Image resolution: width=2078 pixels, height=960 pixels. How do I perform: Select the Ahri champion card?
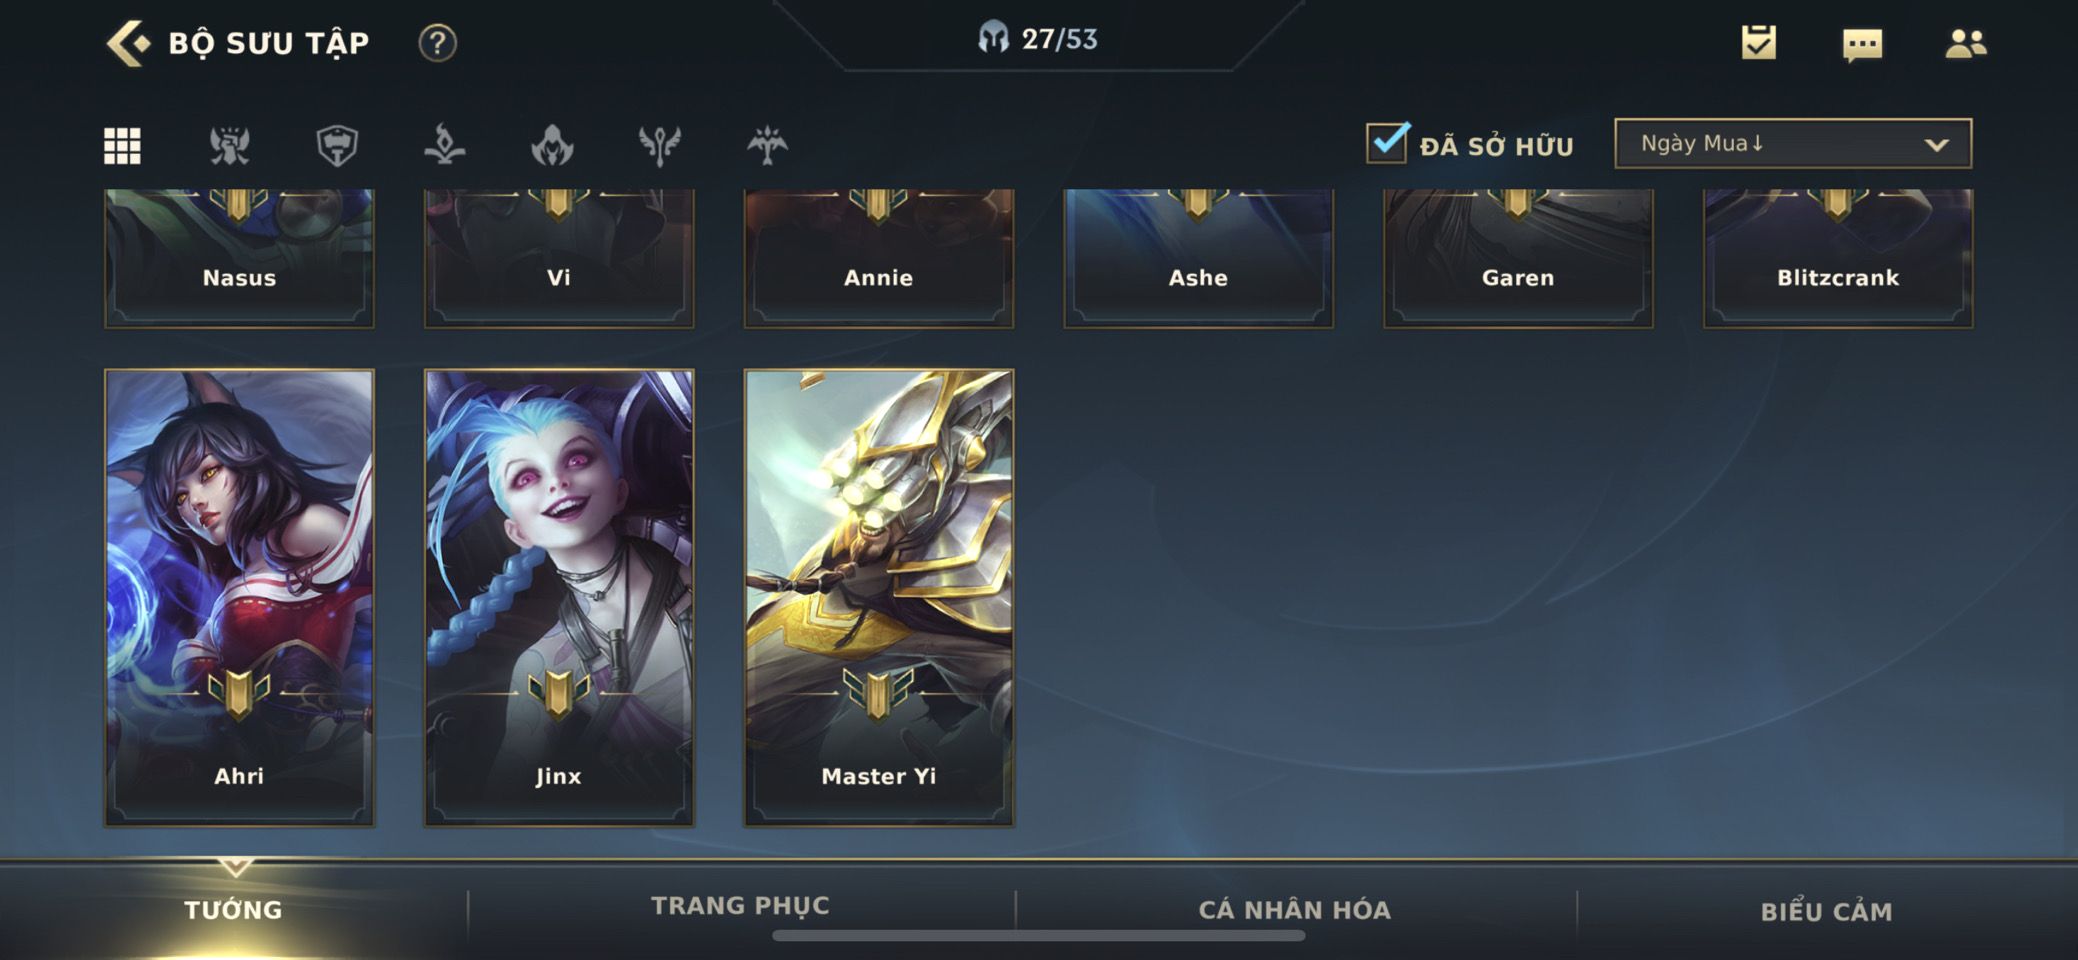pos(239,598)
